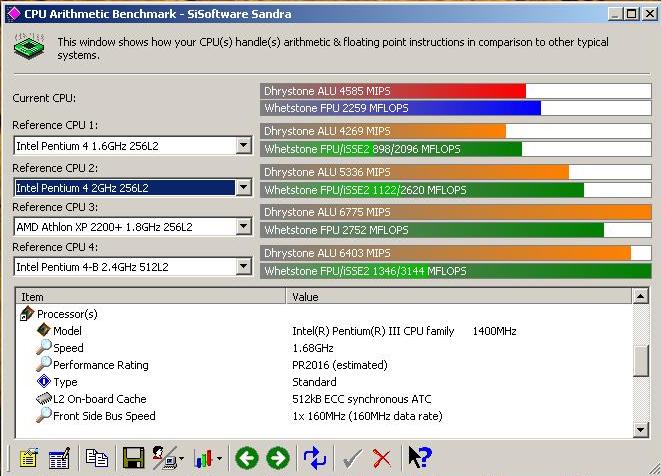Click the blue Whetstone FPU 2259 MFLOPS bar
This screenshot has width=661, height=476.
(x=400, y=108)
